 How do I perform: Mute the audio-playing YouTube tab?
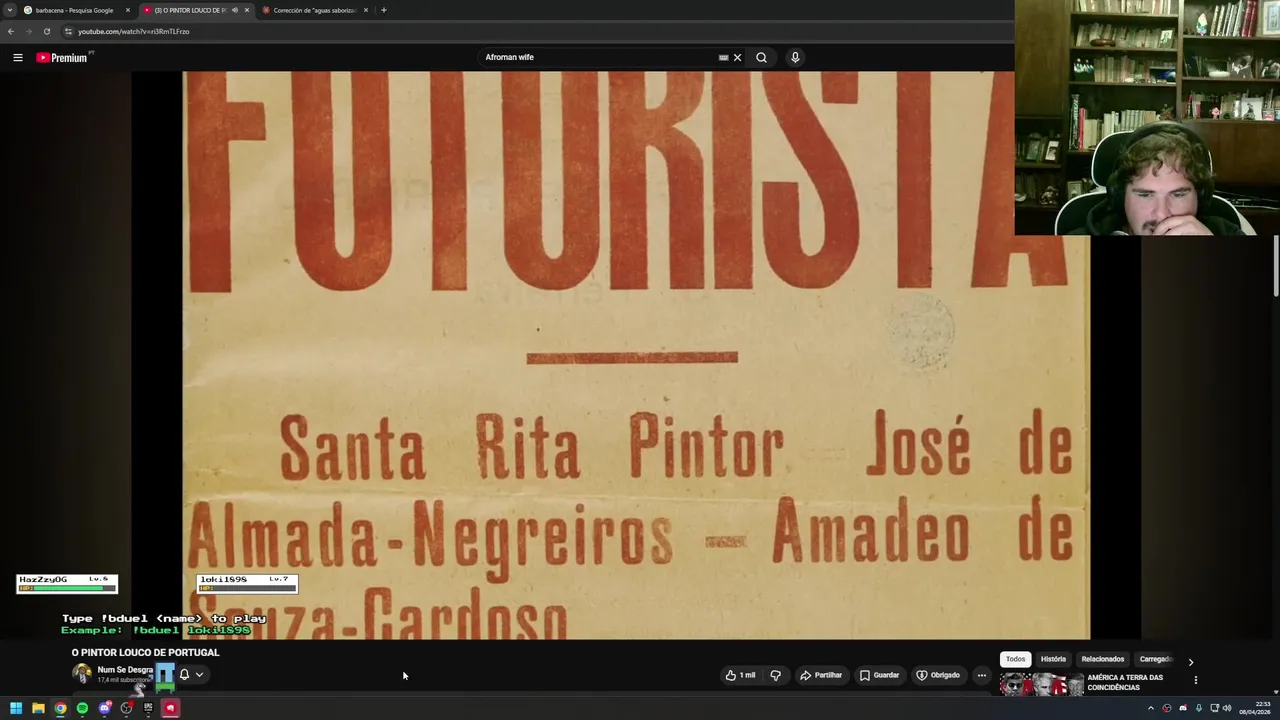tap(235, 10)
